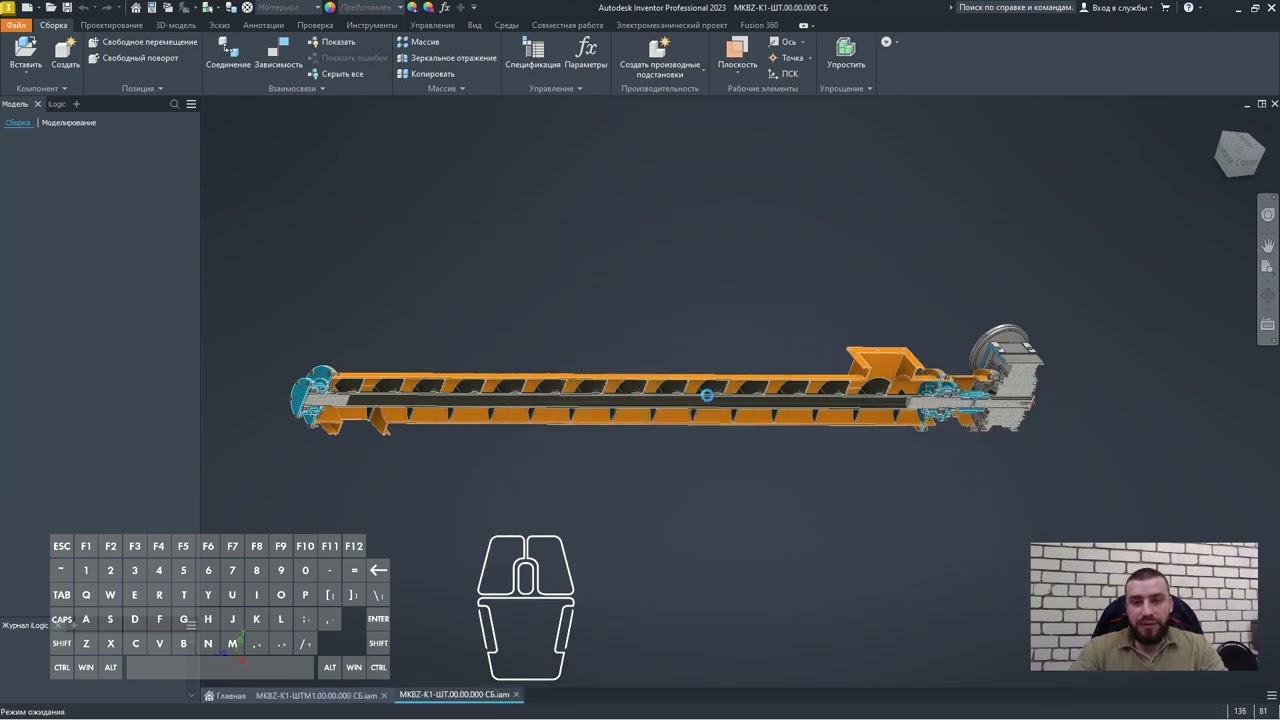The width and height of the screenshot is (1280, 720).
Task: Click the ПСК coordinate system tool
Action: 783,74
